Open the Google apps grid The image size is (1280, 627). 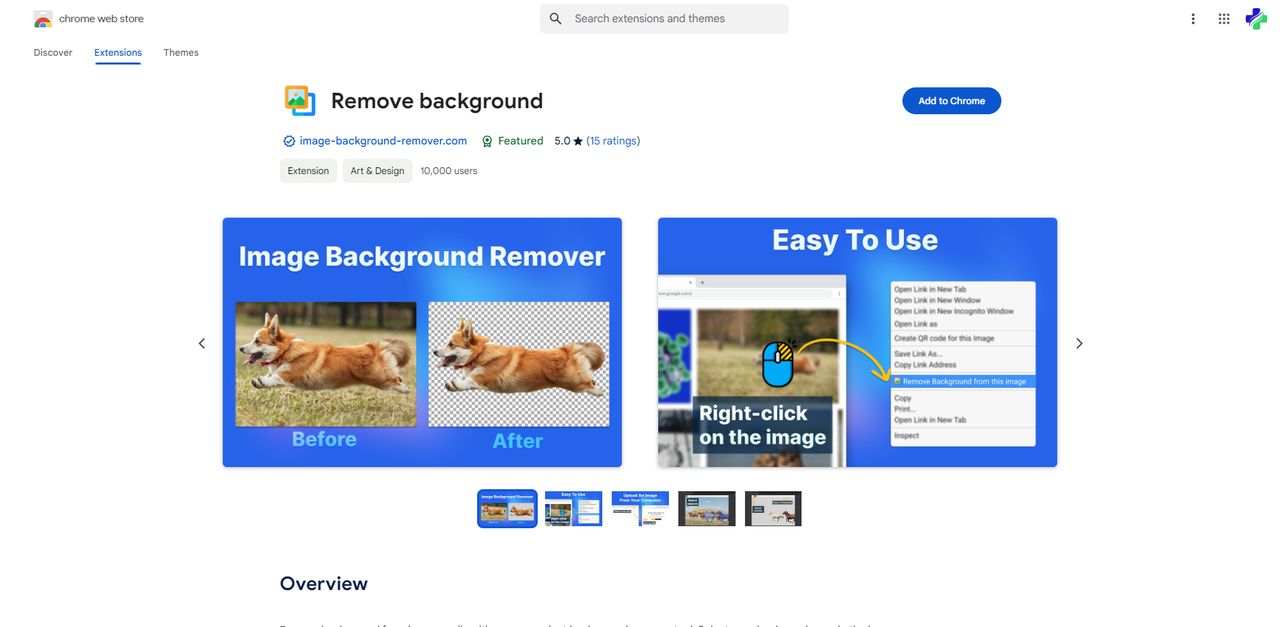click(x=1224, y=19)
